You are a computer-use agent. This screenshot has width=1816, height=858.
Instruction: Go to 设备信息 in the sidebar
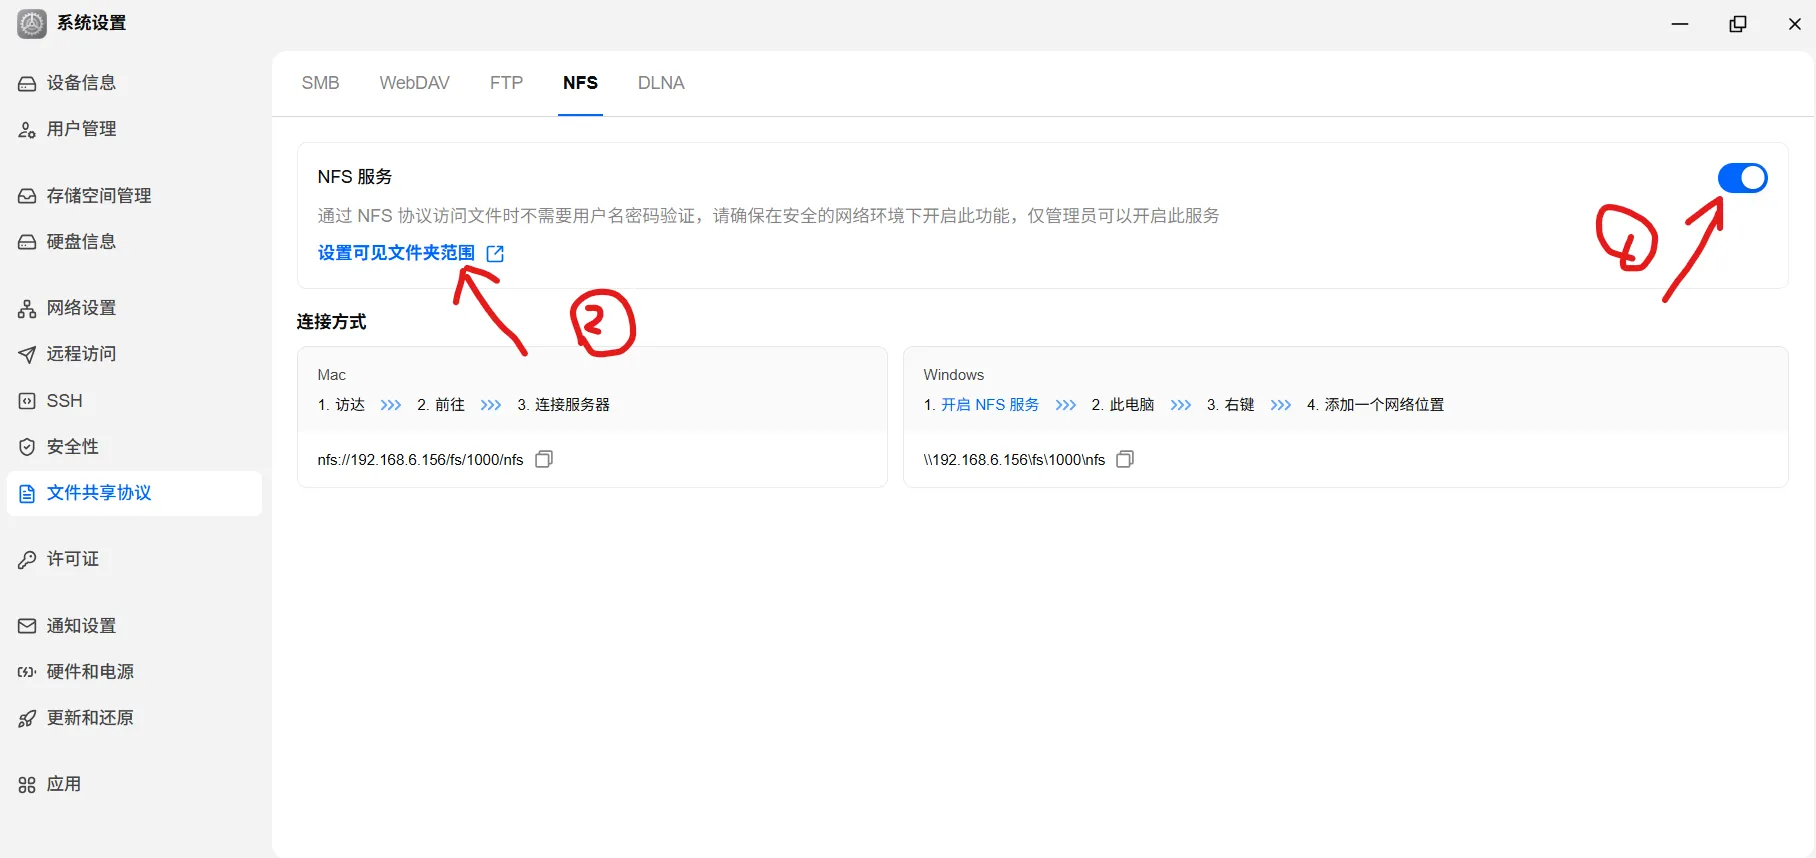pos(134,83)
